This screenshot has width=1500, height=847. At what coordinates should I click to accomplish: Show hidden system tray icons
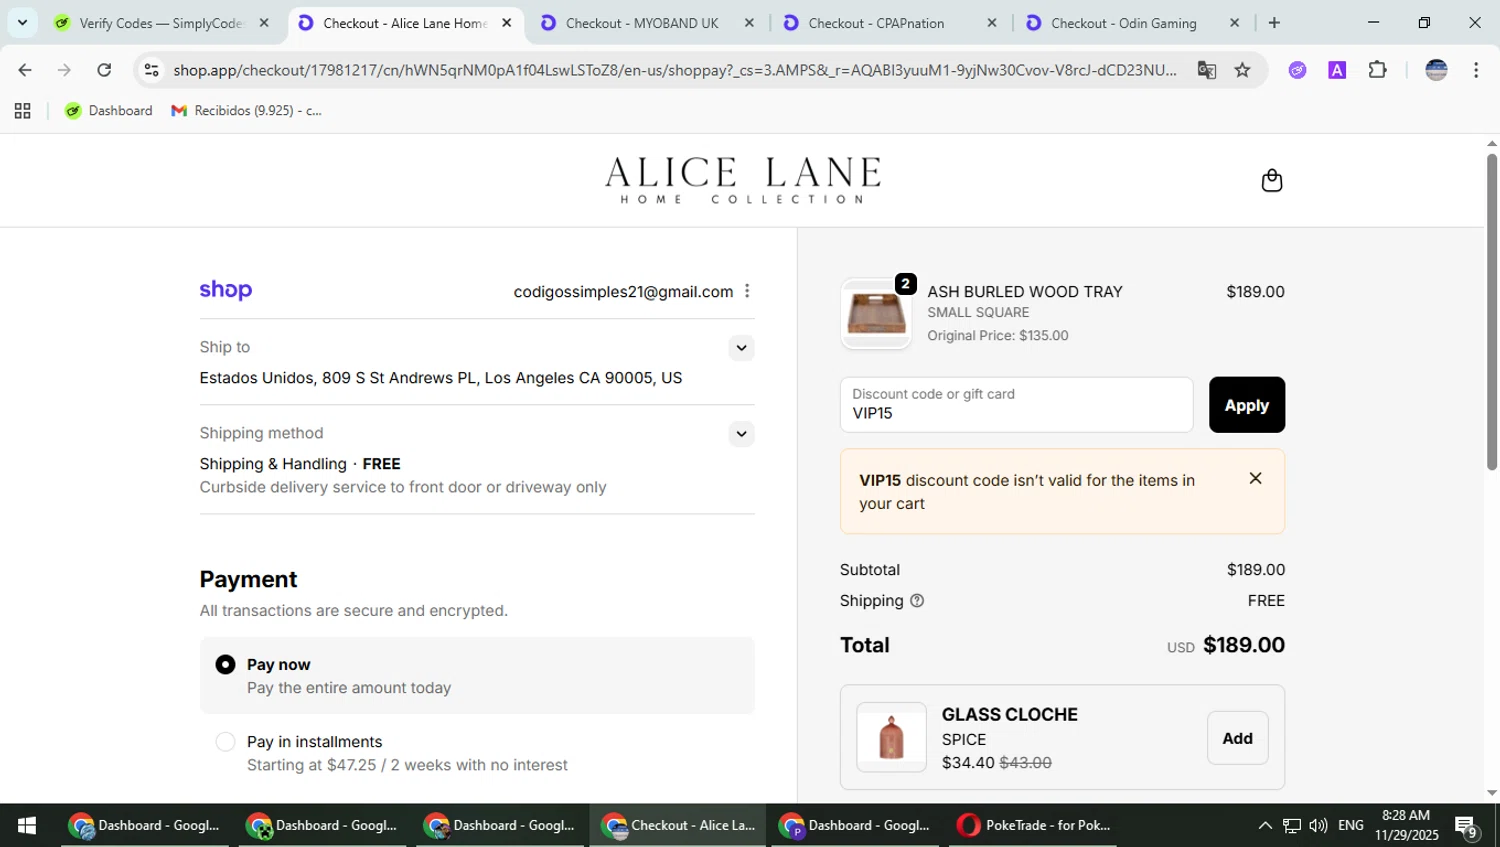point(1264,825)
